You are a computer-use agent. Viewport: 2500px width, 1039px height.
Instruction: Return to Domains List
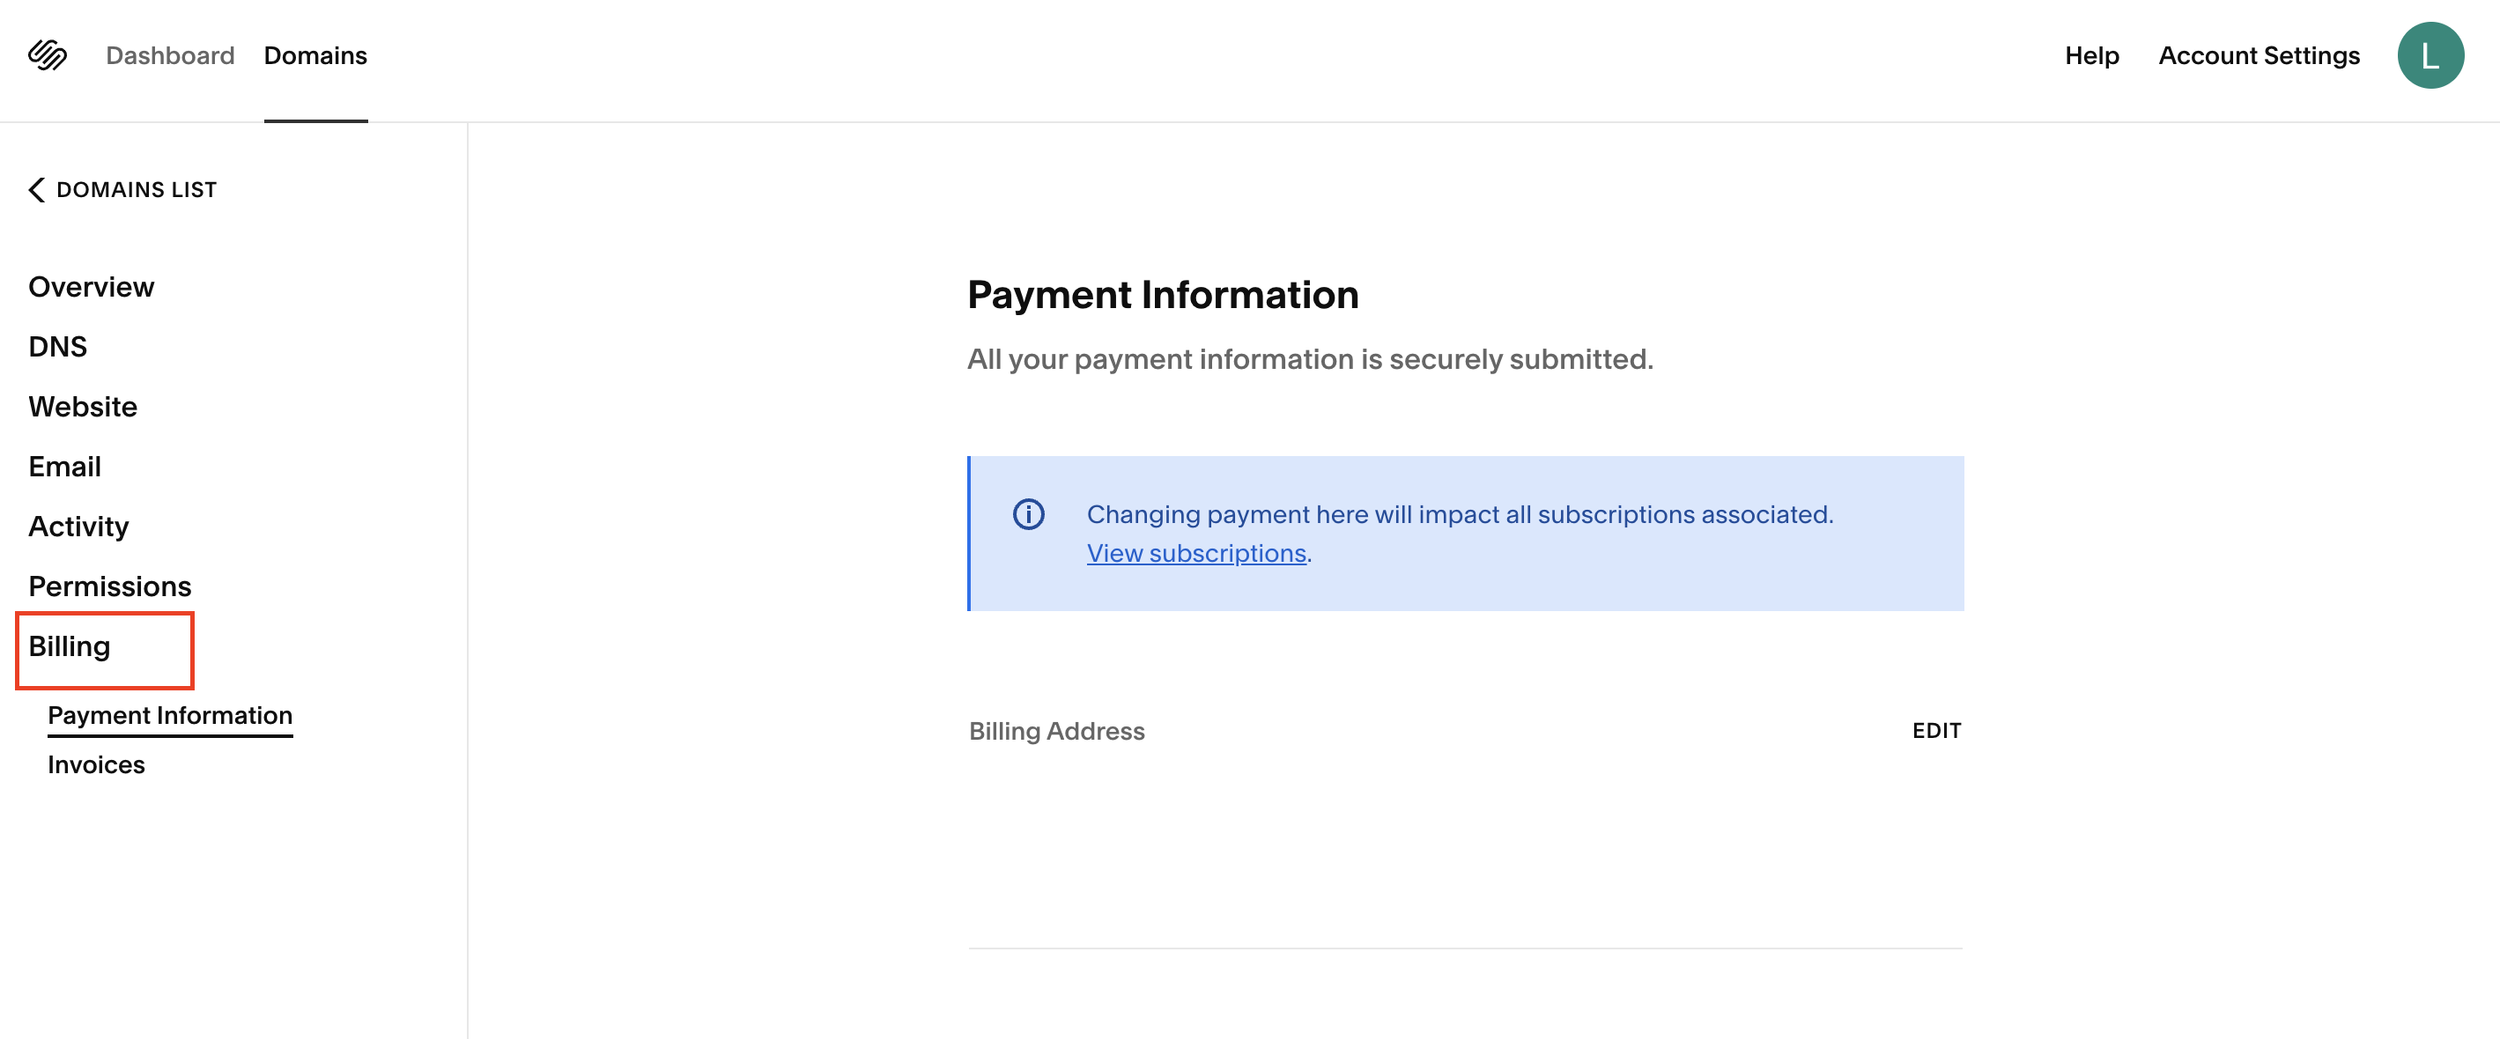[x=136, y=190]
